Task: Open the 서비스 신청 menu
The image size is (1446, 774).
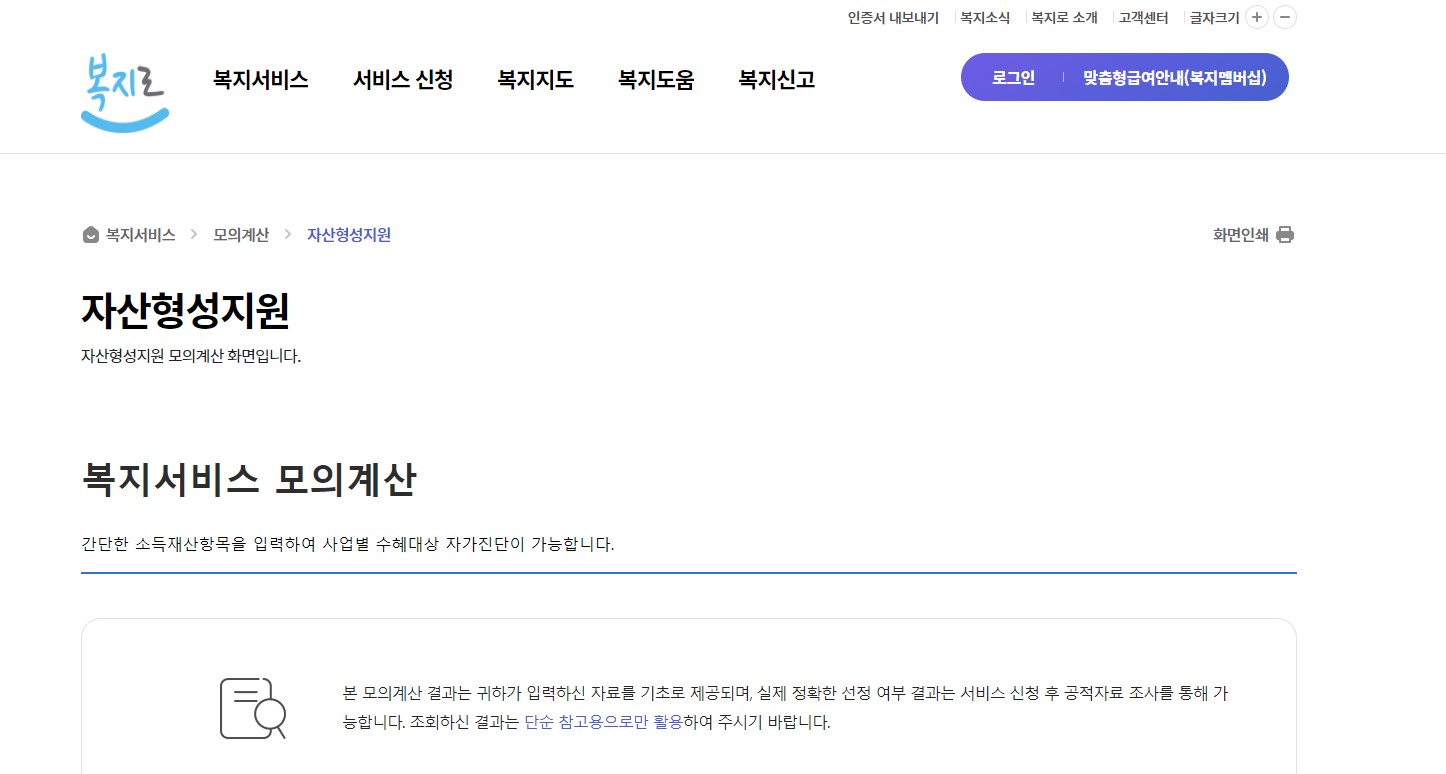Action: click(403, 80)
